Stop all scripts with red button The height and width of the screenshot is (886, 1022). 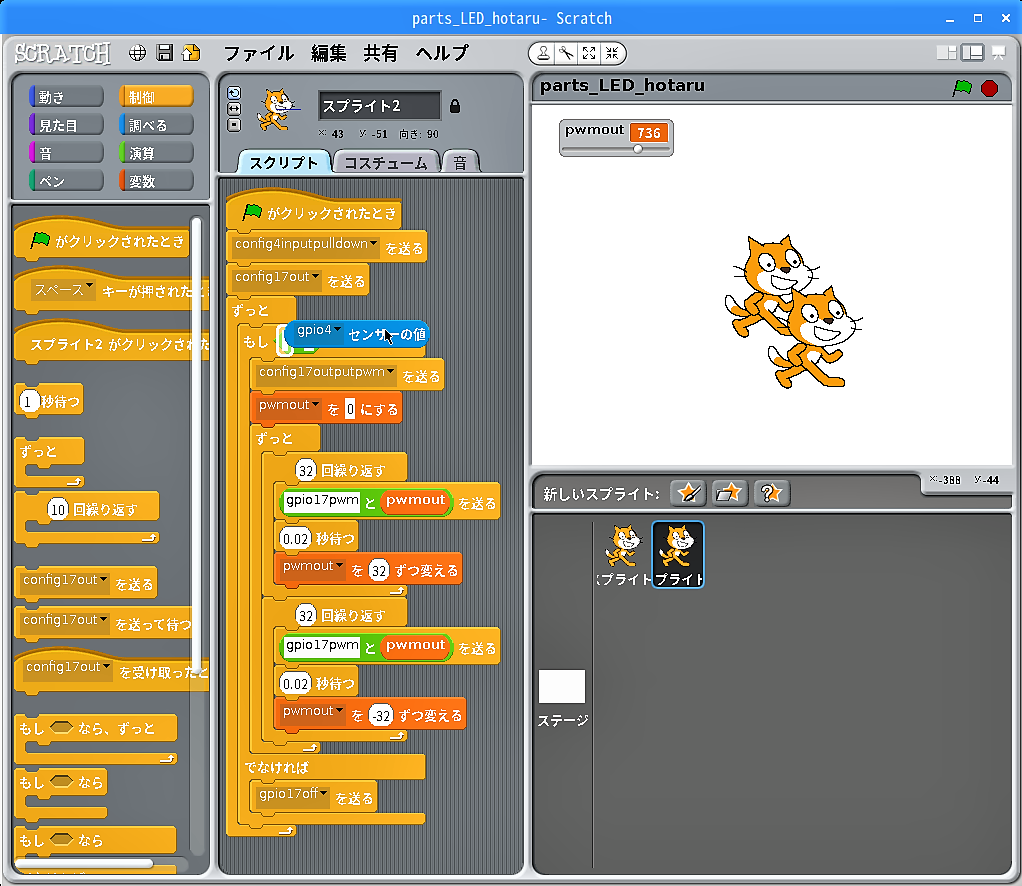(x=989, y=88)
